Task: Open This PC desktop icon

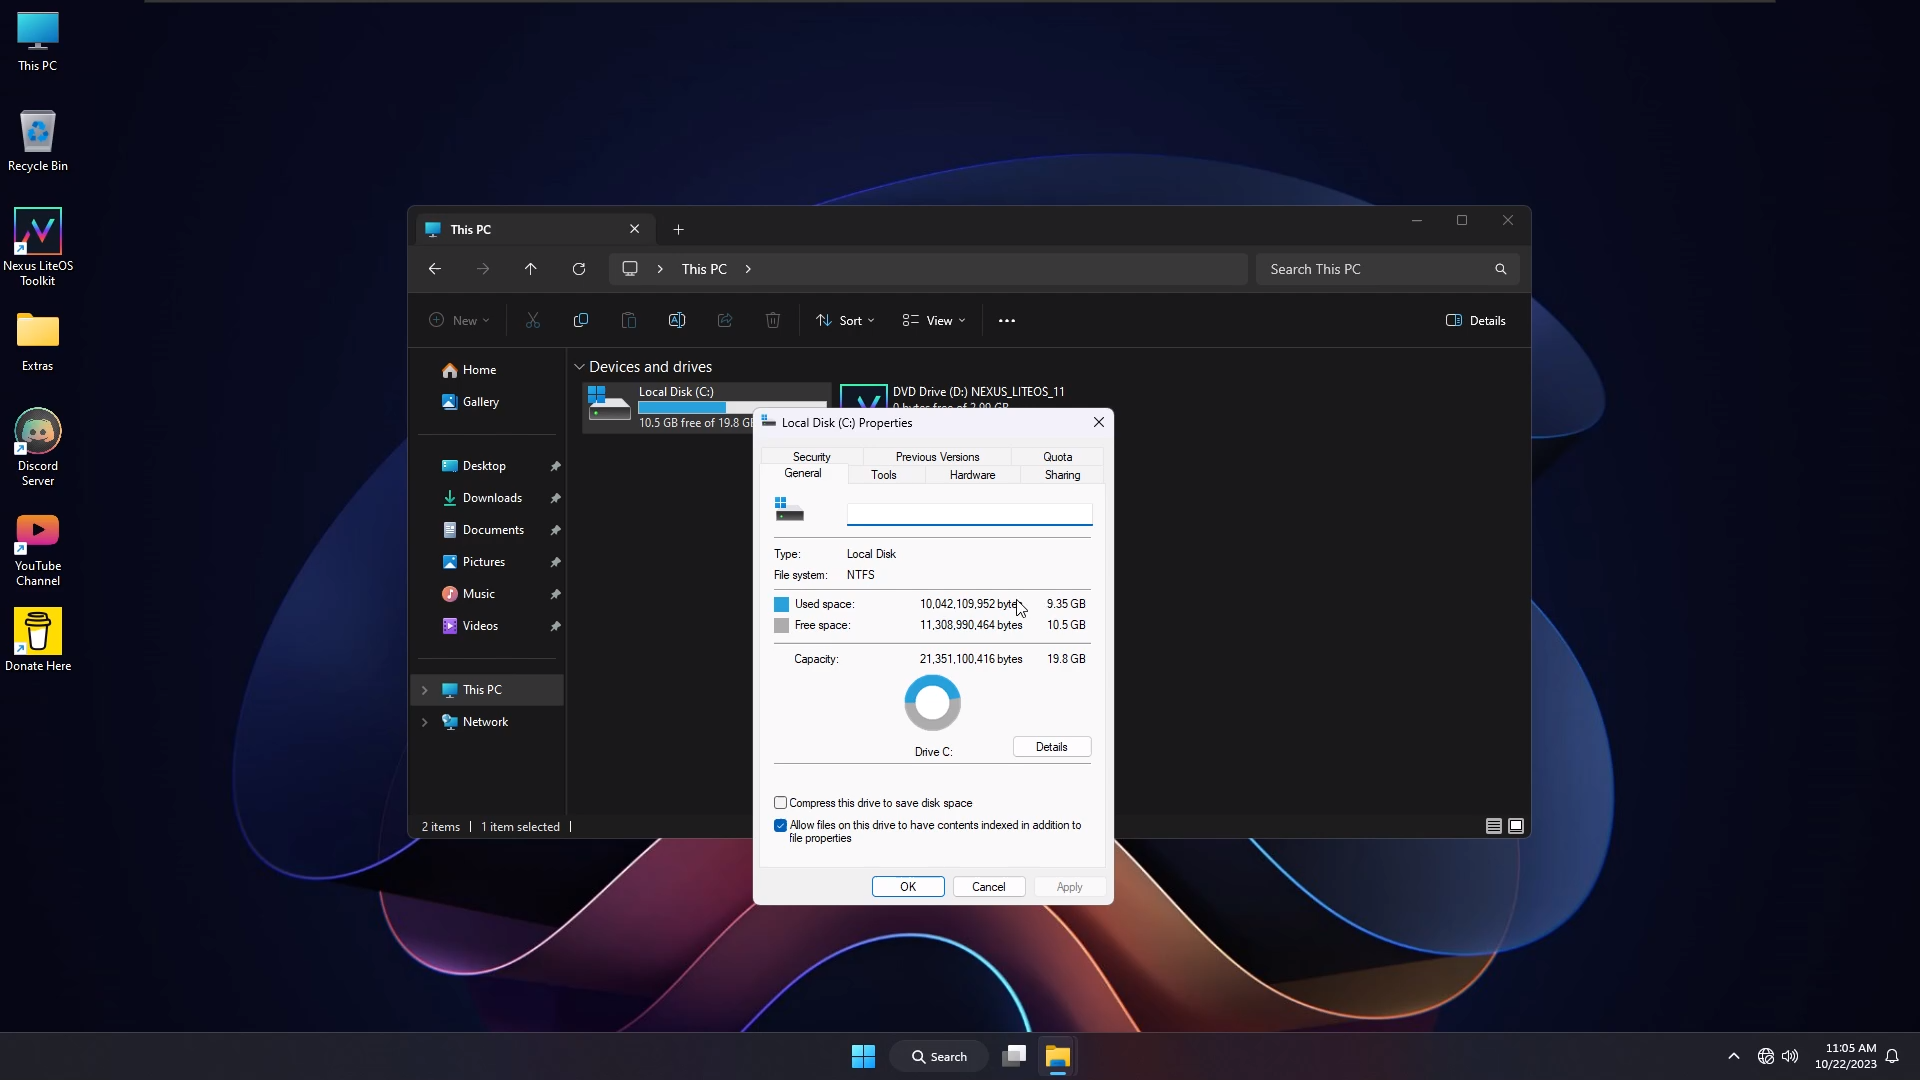Action: pos(38,42)
